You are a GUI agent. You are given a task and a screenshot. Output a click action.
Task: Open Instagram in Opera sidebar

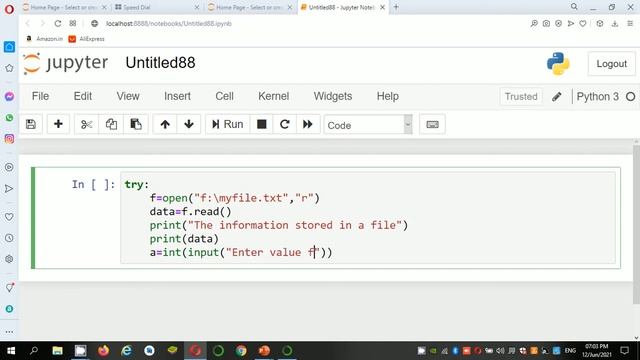(x=9, y=139)
